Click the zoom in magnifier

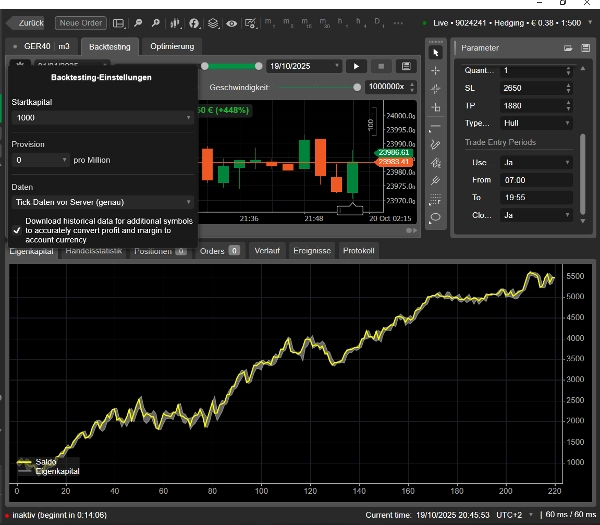155,23
